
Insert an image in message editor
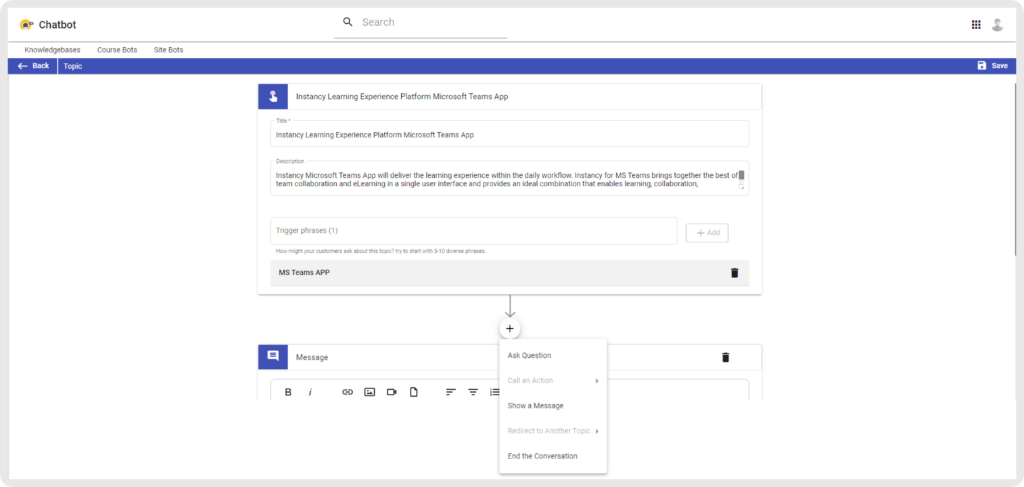(x=370, y=392)
